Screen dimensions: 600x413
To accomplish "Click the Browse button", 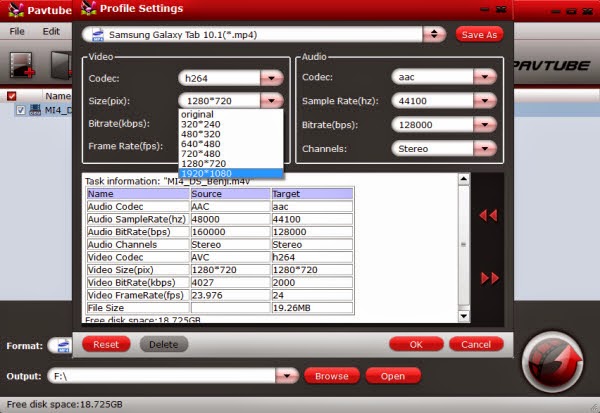I will [x=332, y=376].
